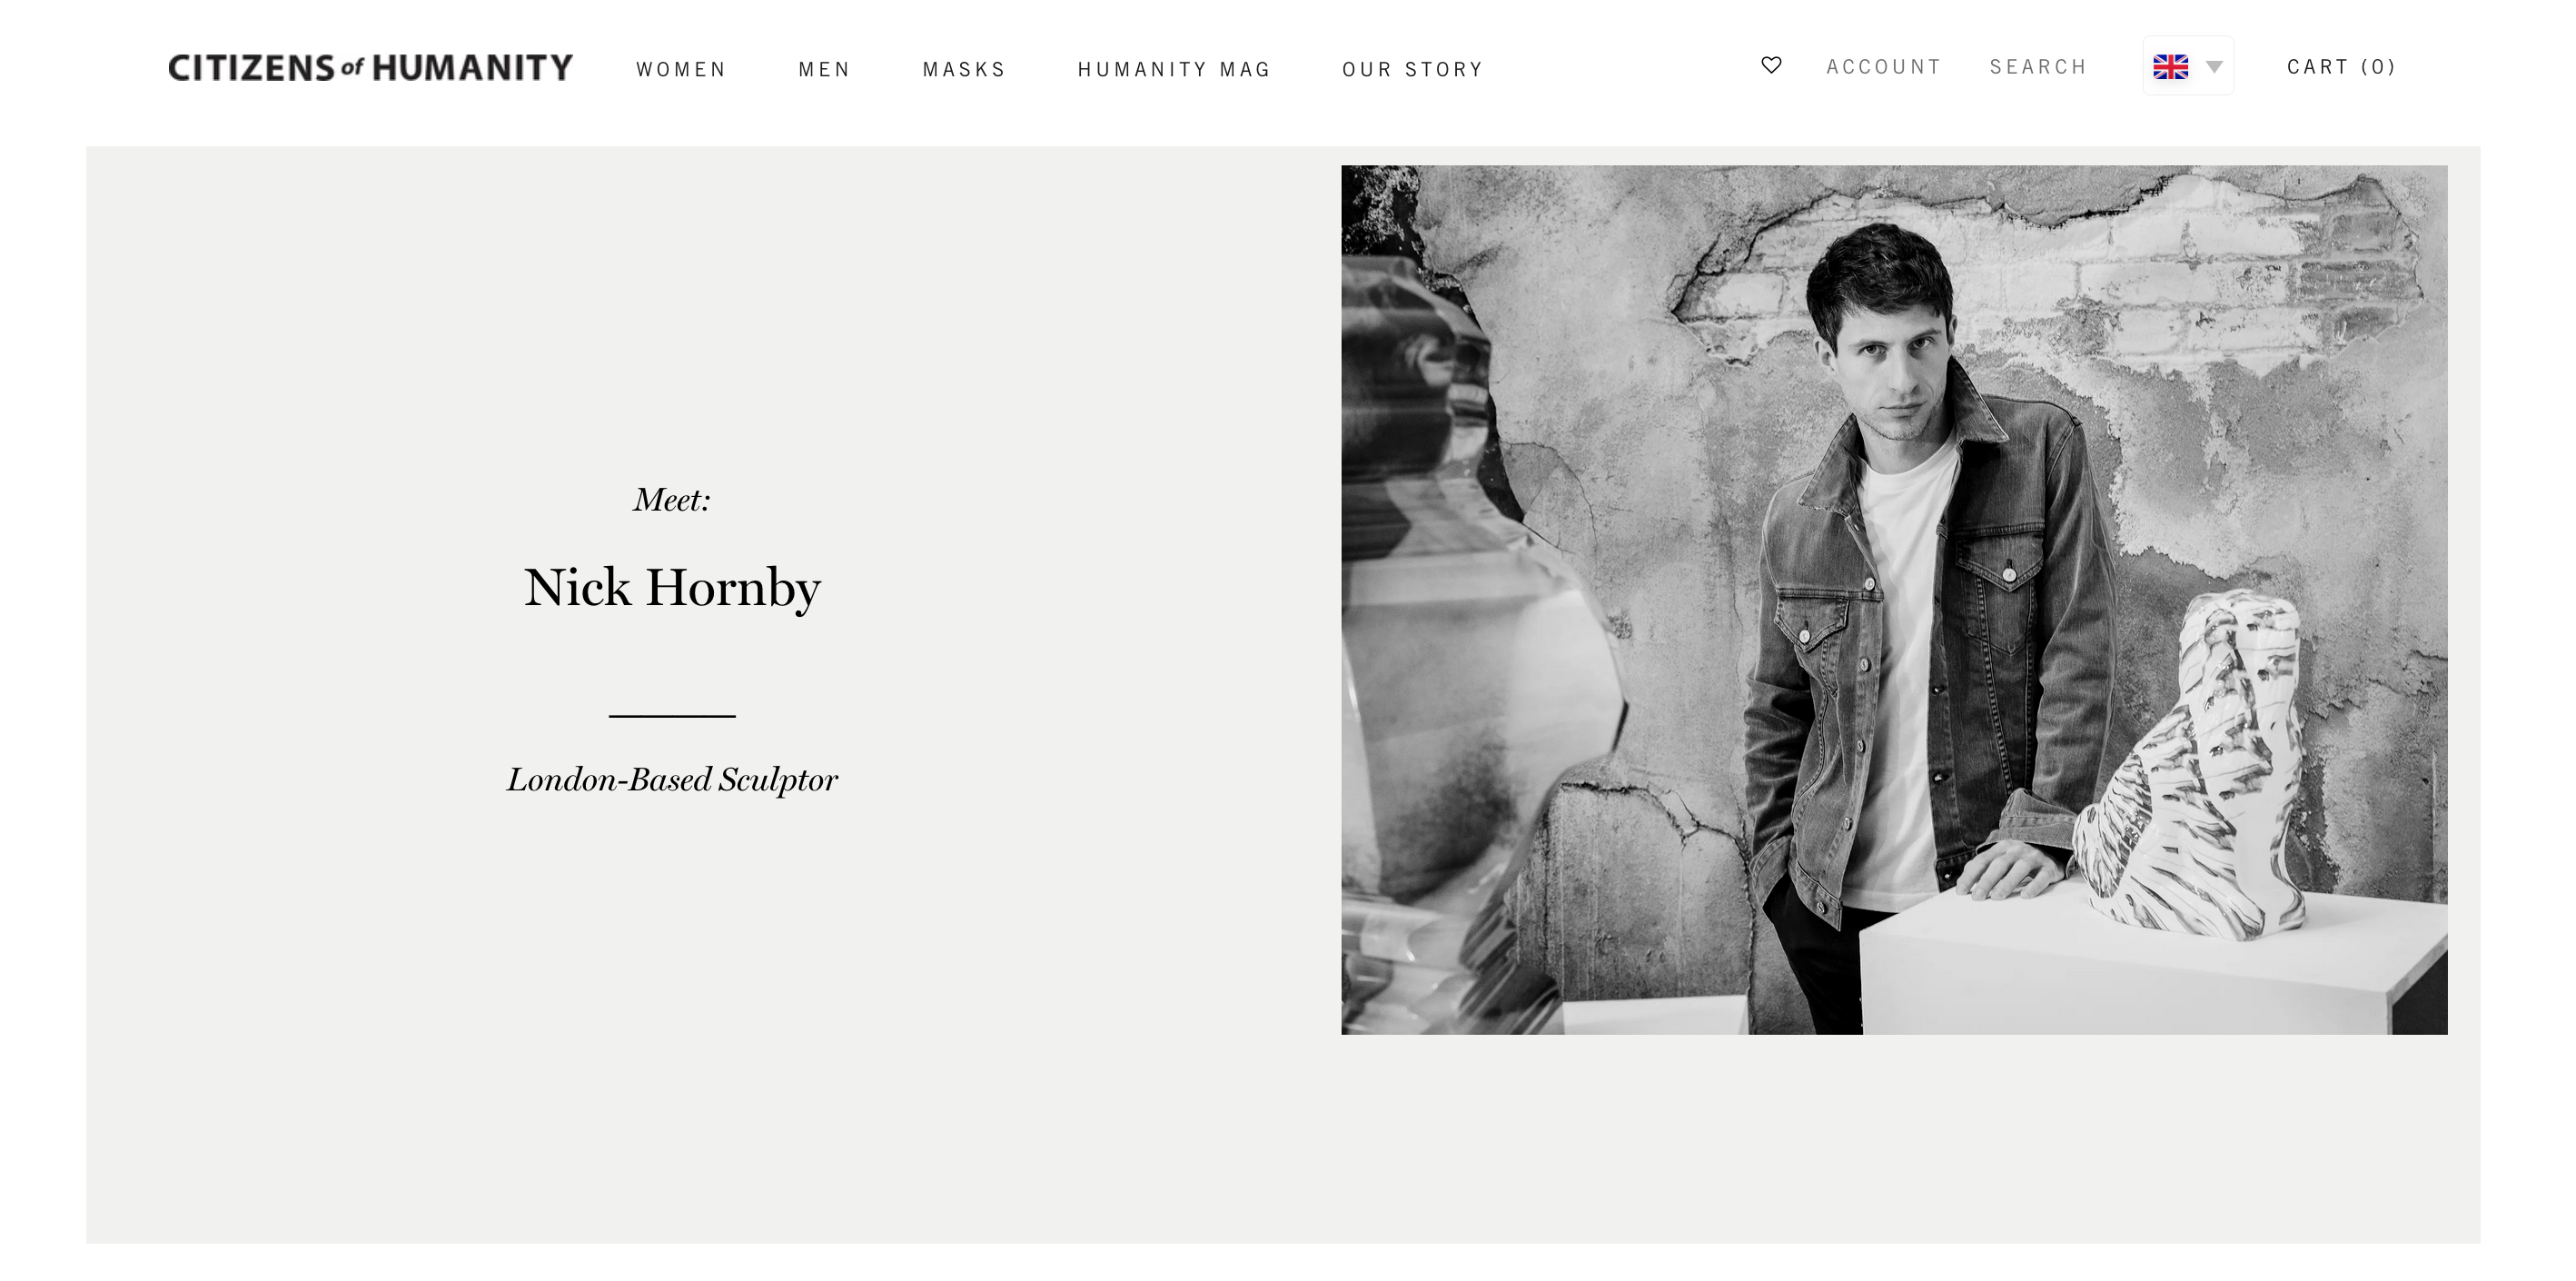View the Cart (0) link
Image resolution: width=2576 pixels, height=1281 pixels.
point(2341,67)
